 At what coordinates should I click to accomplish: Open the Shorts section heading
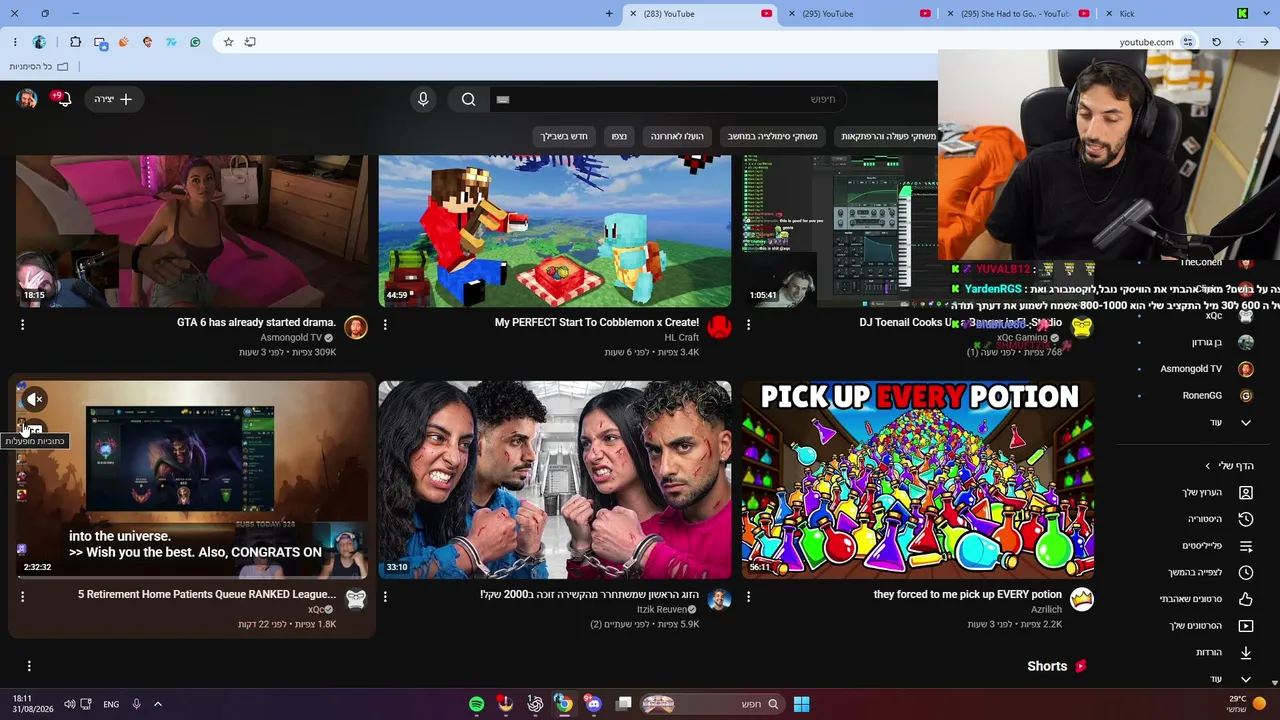(1047, 666)
